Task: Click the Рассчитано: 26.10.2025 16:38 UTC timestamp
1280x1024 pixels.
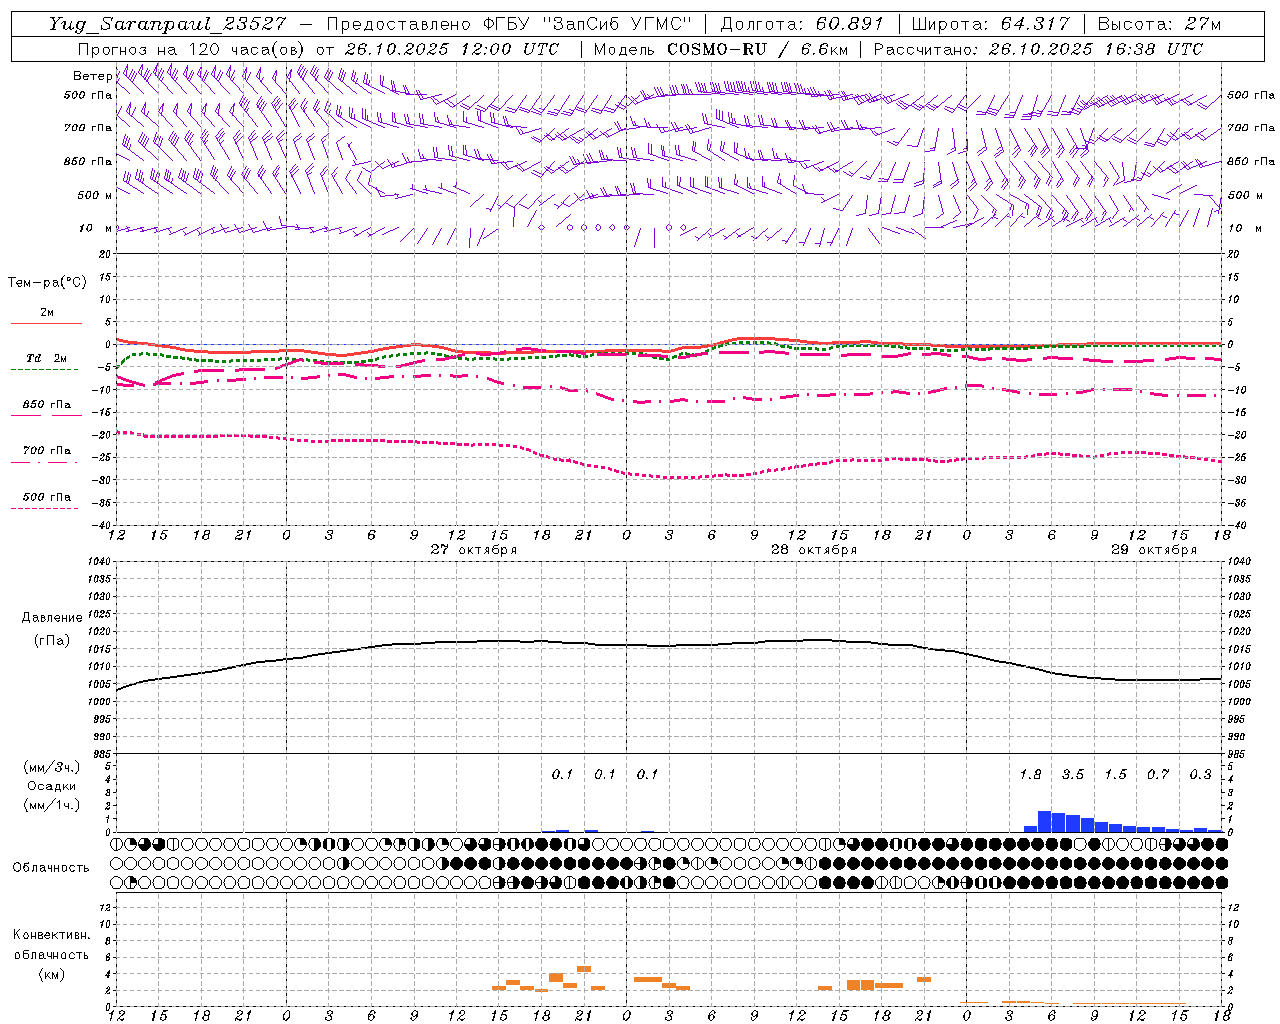Action: pos(1038,49)
